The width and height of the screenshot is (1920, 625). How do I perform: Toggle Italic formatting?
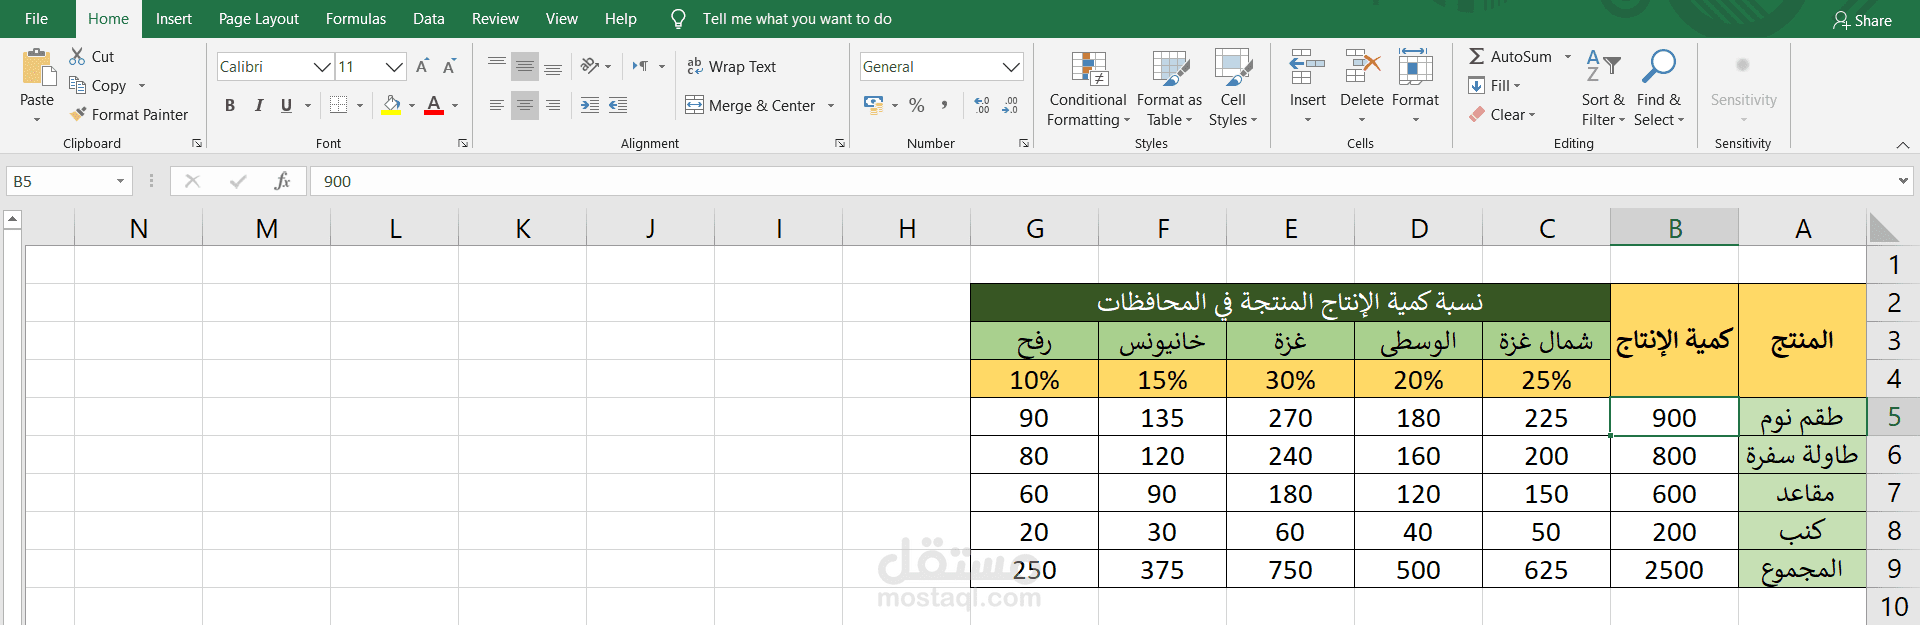click(258, 105)
